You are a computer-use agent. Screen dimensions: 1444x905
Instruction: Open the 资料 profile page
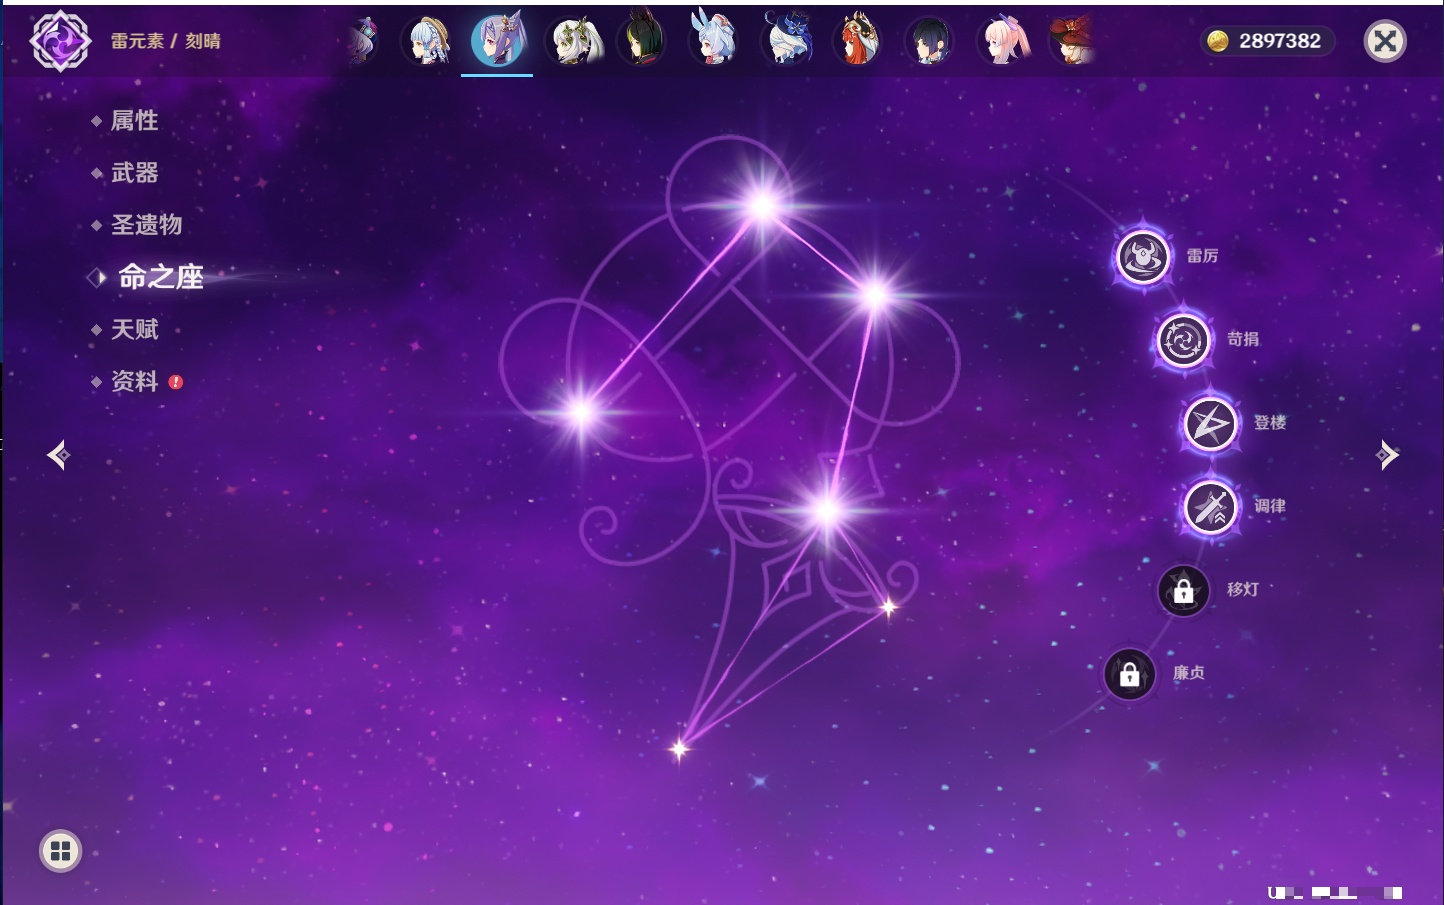[x=135, y=381]
